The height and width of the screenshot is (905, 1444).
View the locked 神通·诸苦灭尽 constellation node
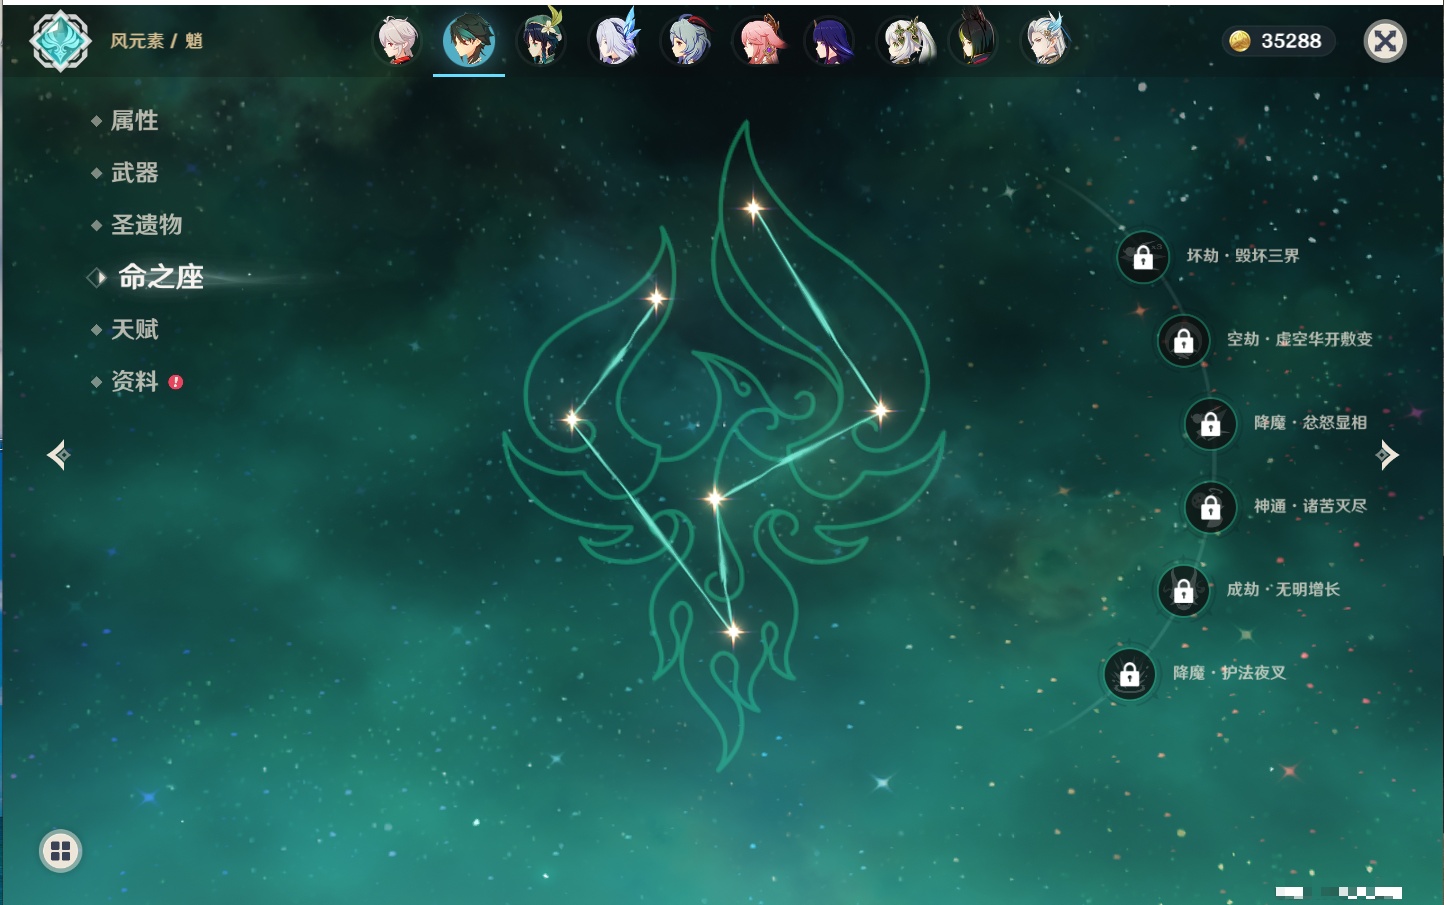point(1210,507)
